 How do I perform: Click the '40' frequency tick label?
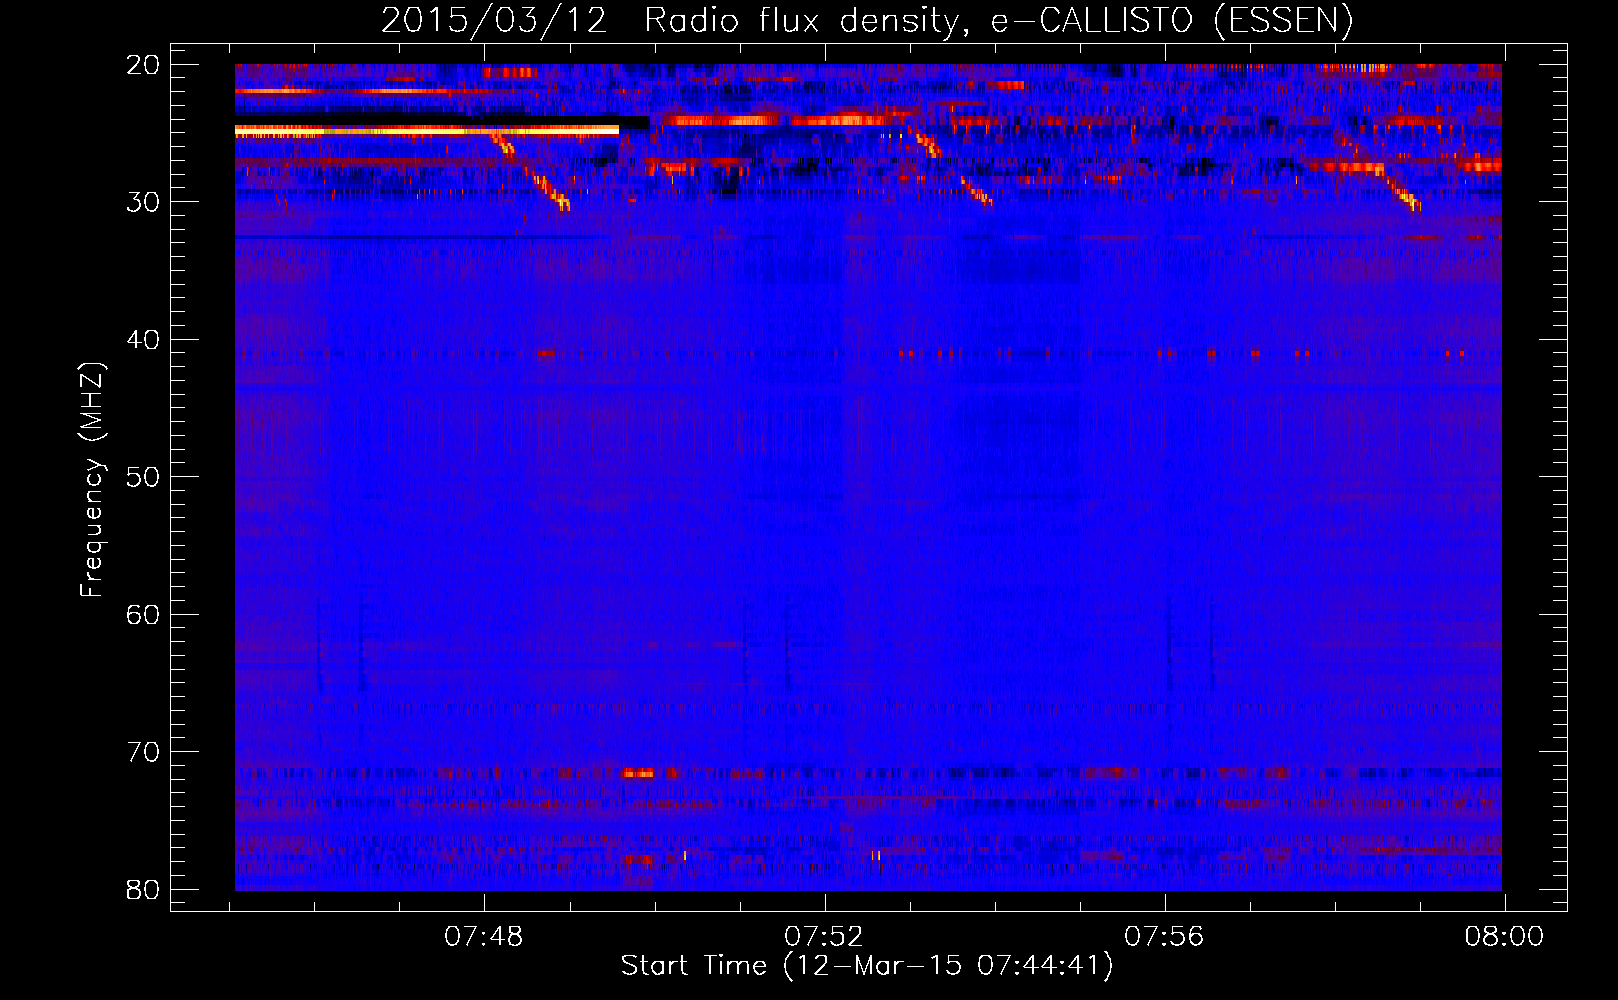click(143, 340)
